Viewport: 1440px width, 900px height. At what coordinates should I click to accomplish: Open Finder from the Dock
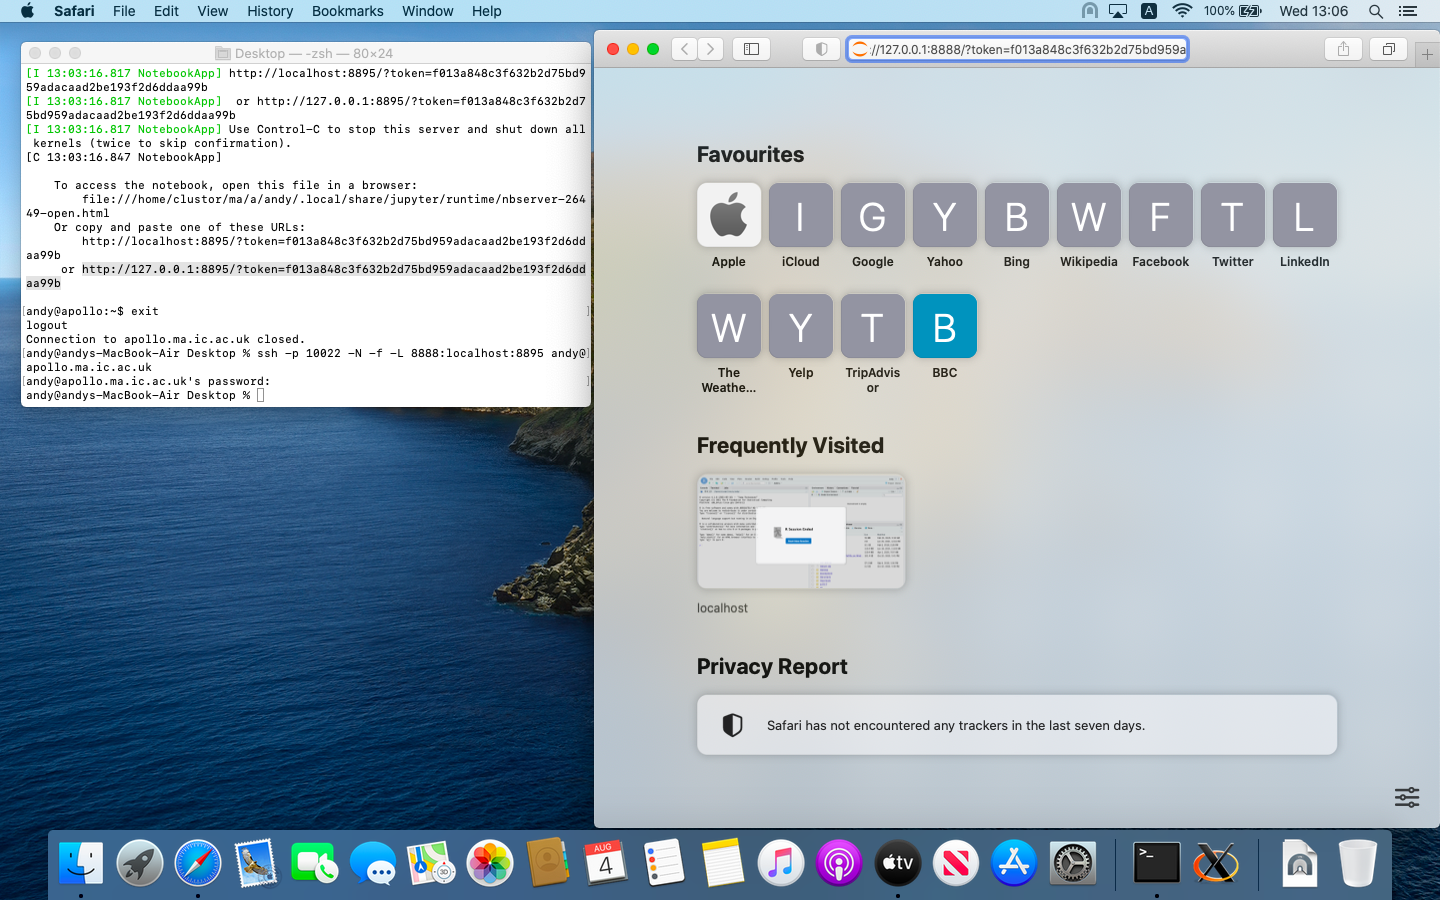(81, 863)
